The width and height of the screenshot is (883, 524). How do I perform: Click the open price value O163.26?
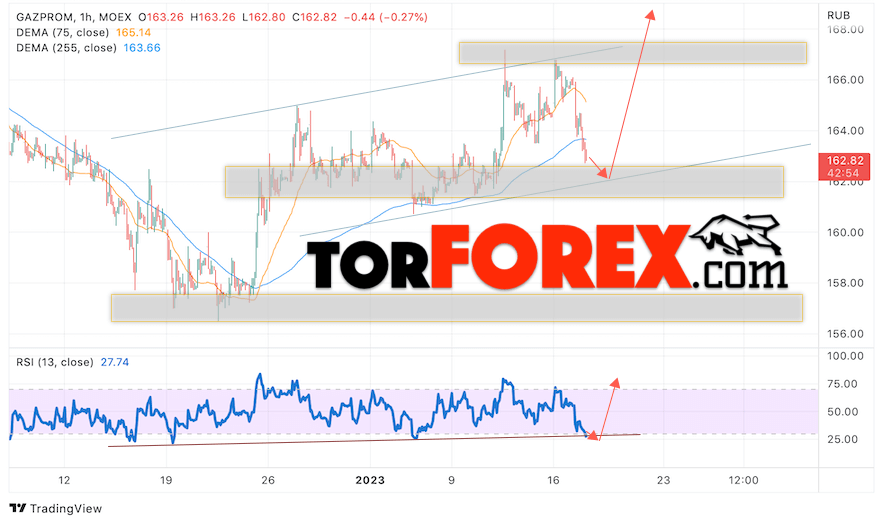(161, 17)
